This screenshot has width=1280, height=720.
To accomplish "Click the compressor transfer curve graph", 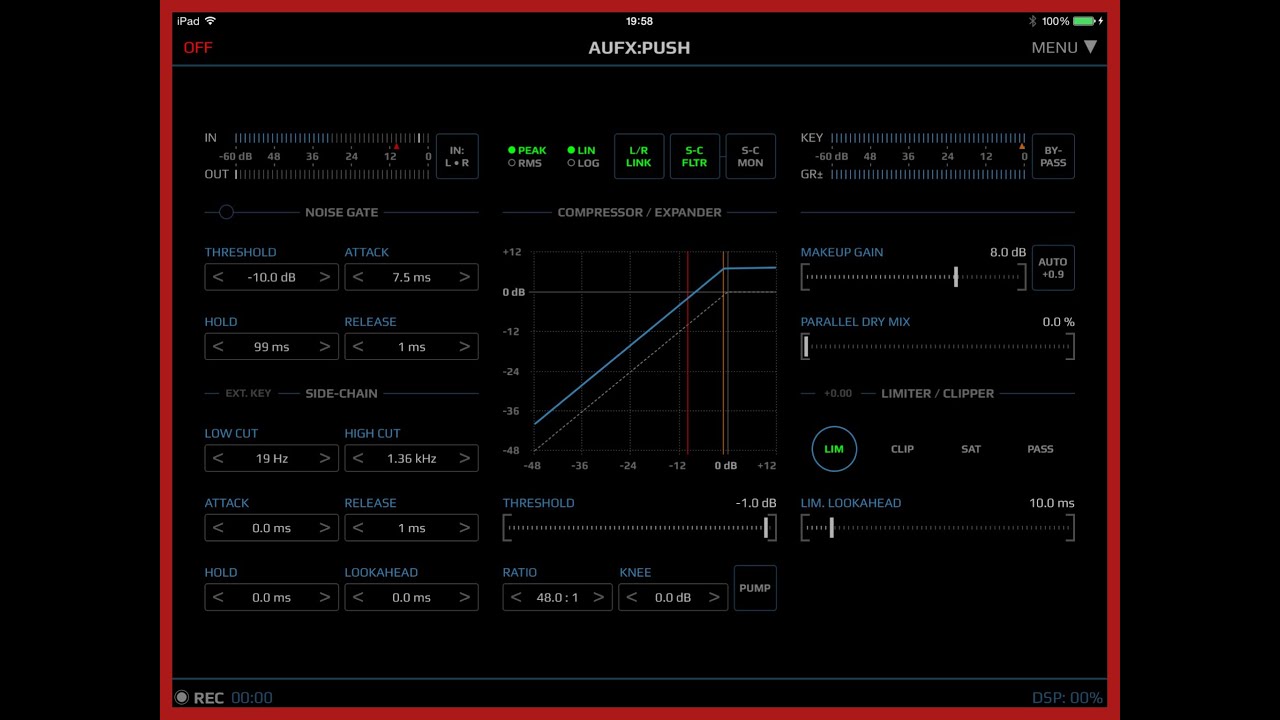I will click(654, 351).
